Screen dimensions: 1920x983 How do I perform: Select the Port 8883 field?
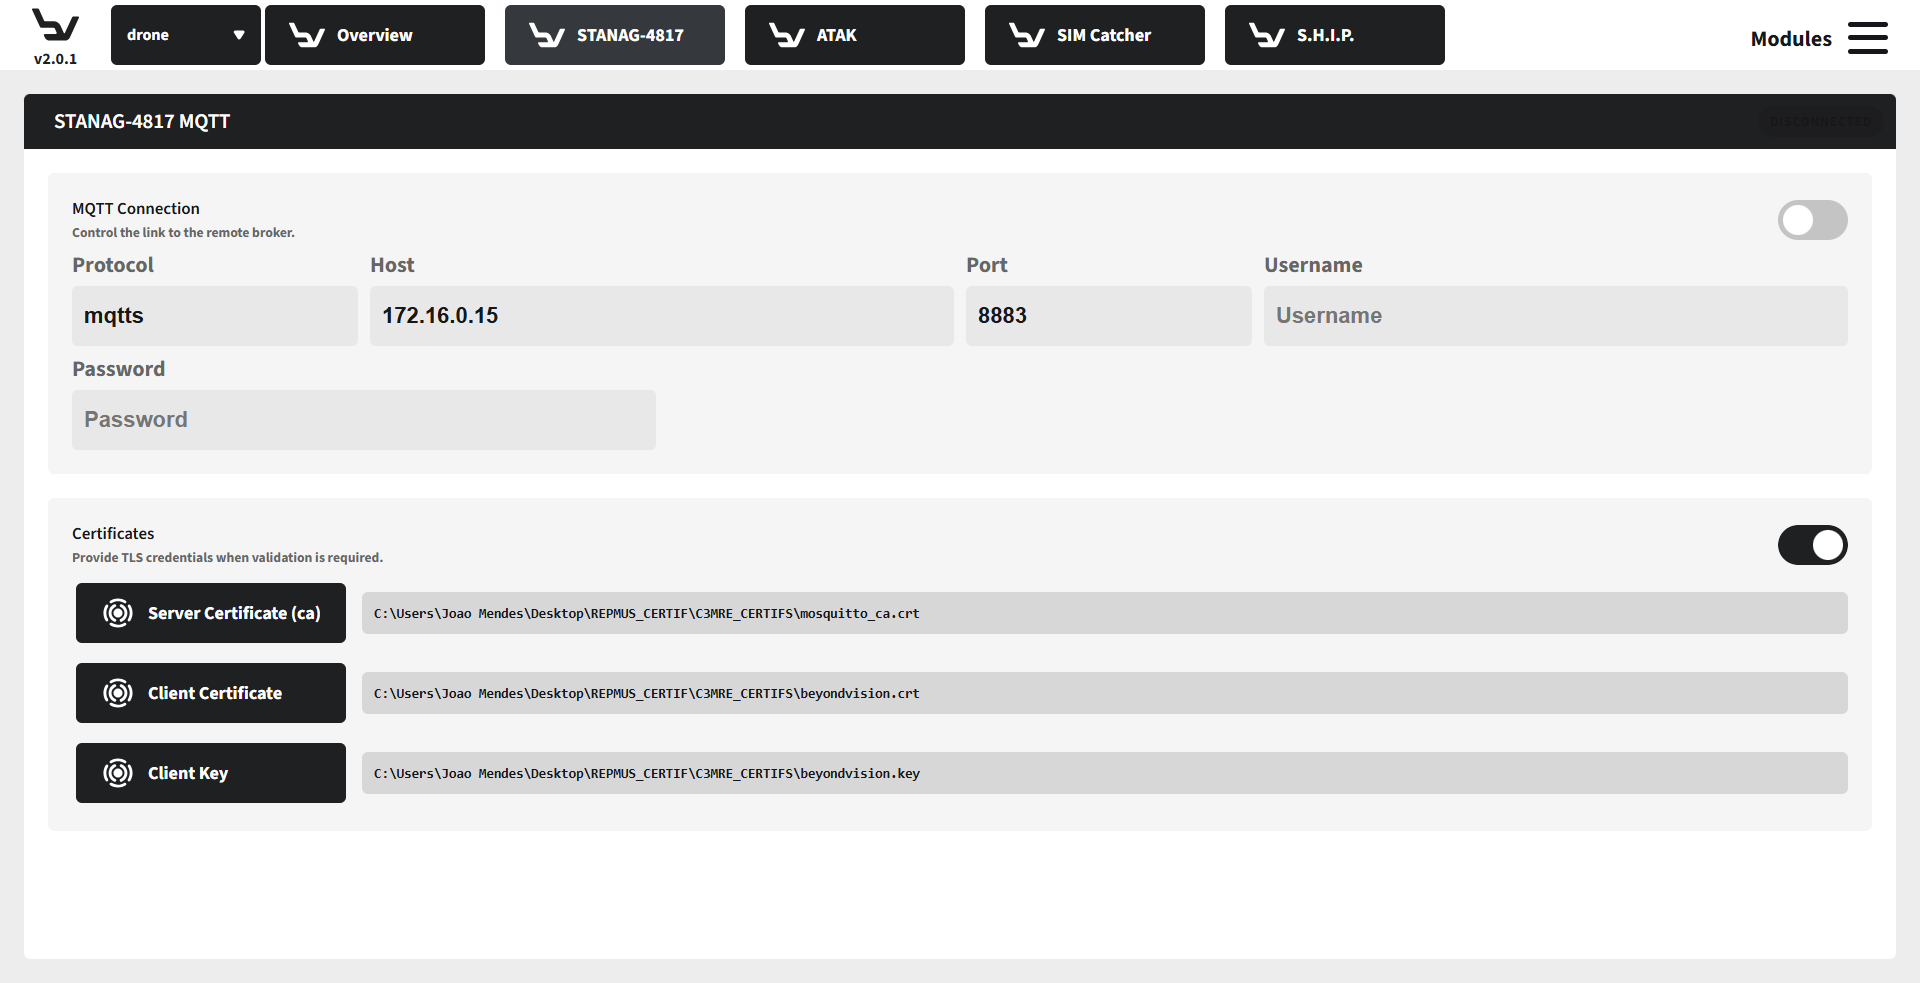[1108, 316]
